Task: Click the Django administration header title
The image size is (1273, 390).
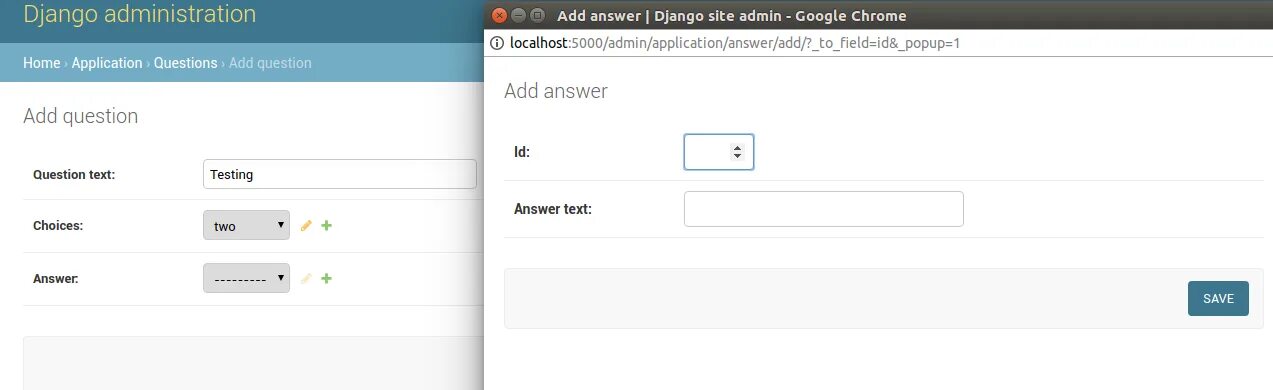Action: click(x=139, y=15)
